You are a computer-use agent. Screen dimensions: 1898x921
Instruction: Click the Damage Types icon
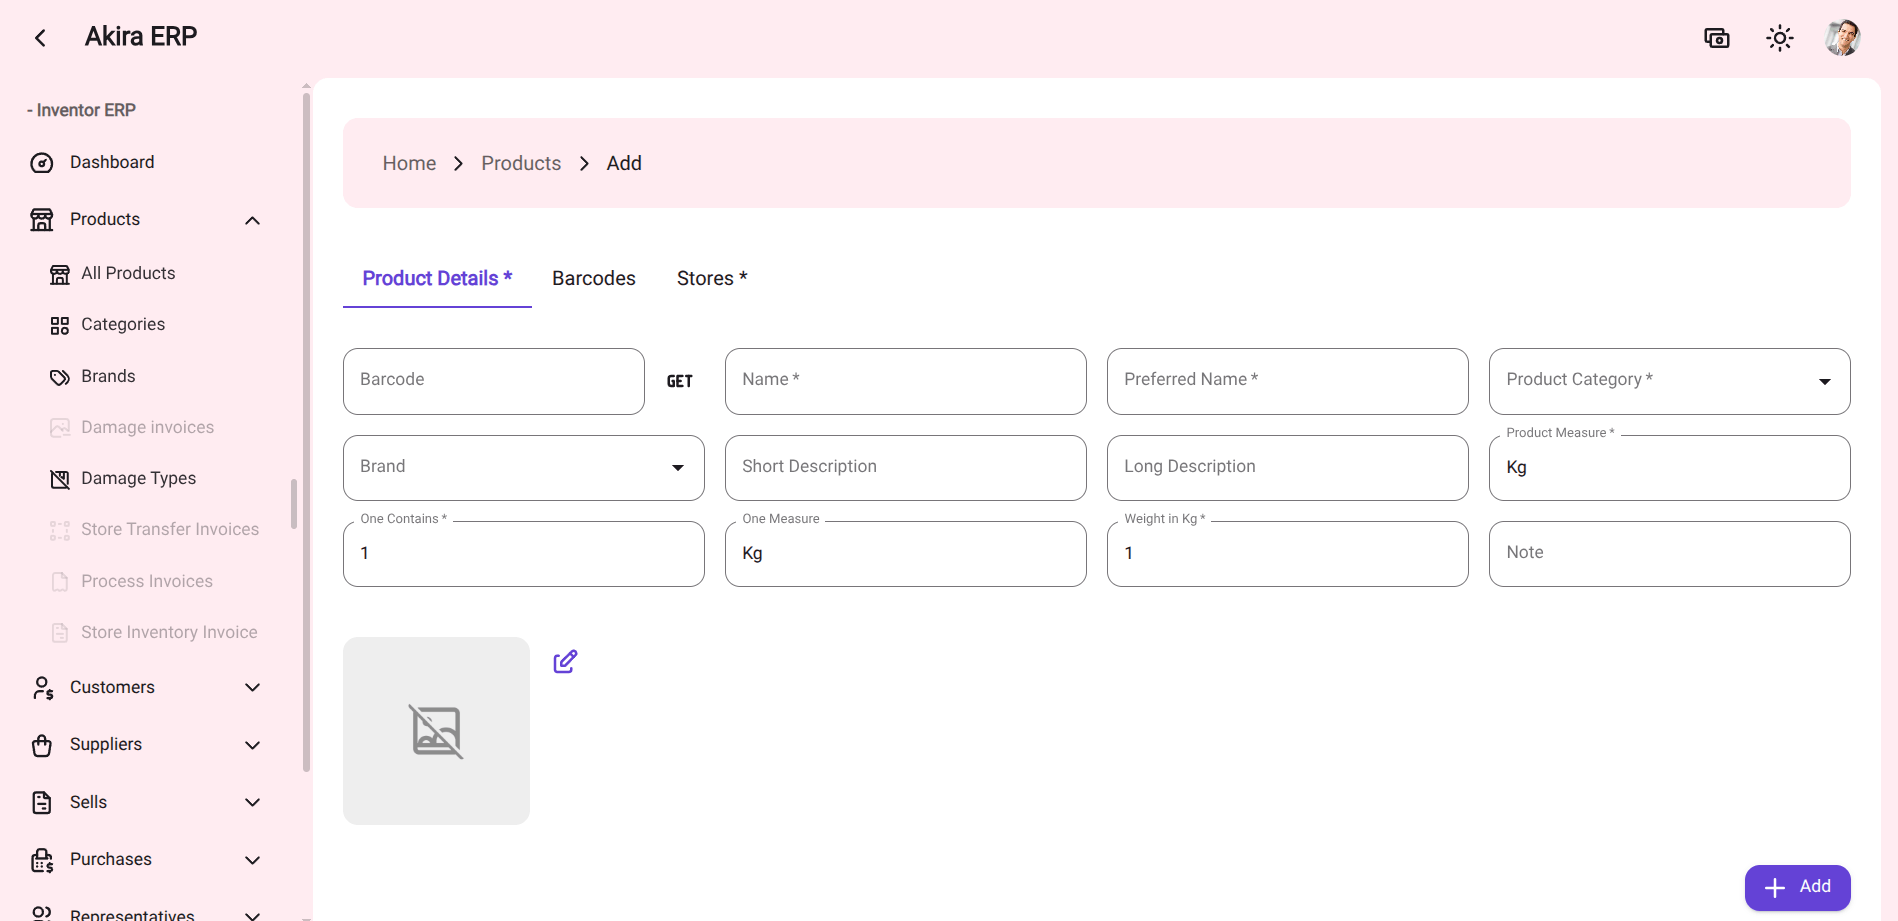(x=60, y=479)
